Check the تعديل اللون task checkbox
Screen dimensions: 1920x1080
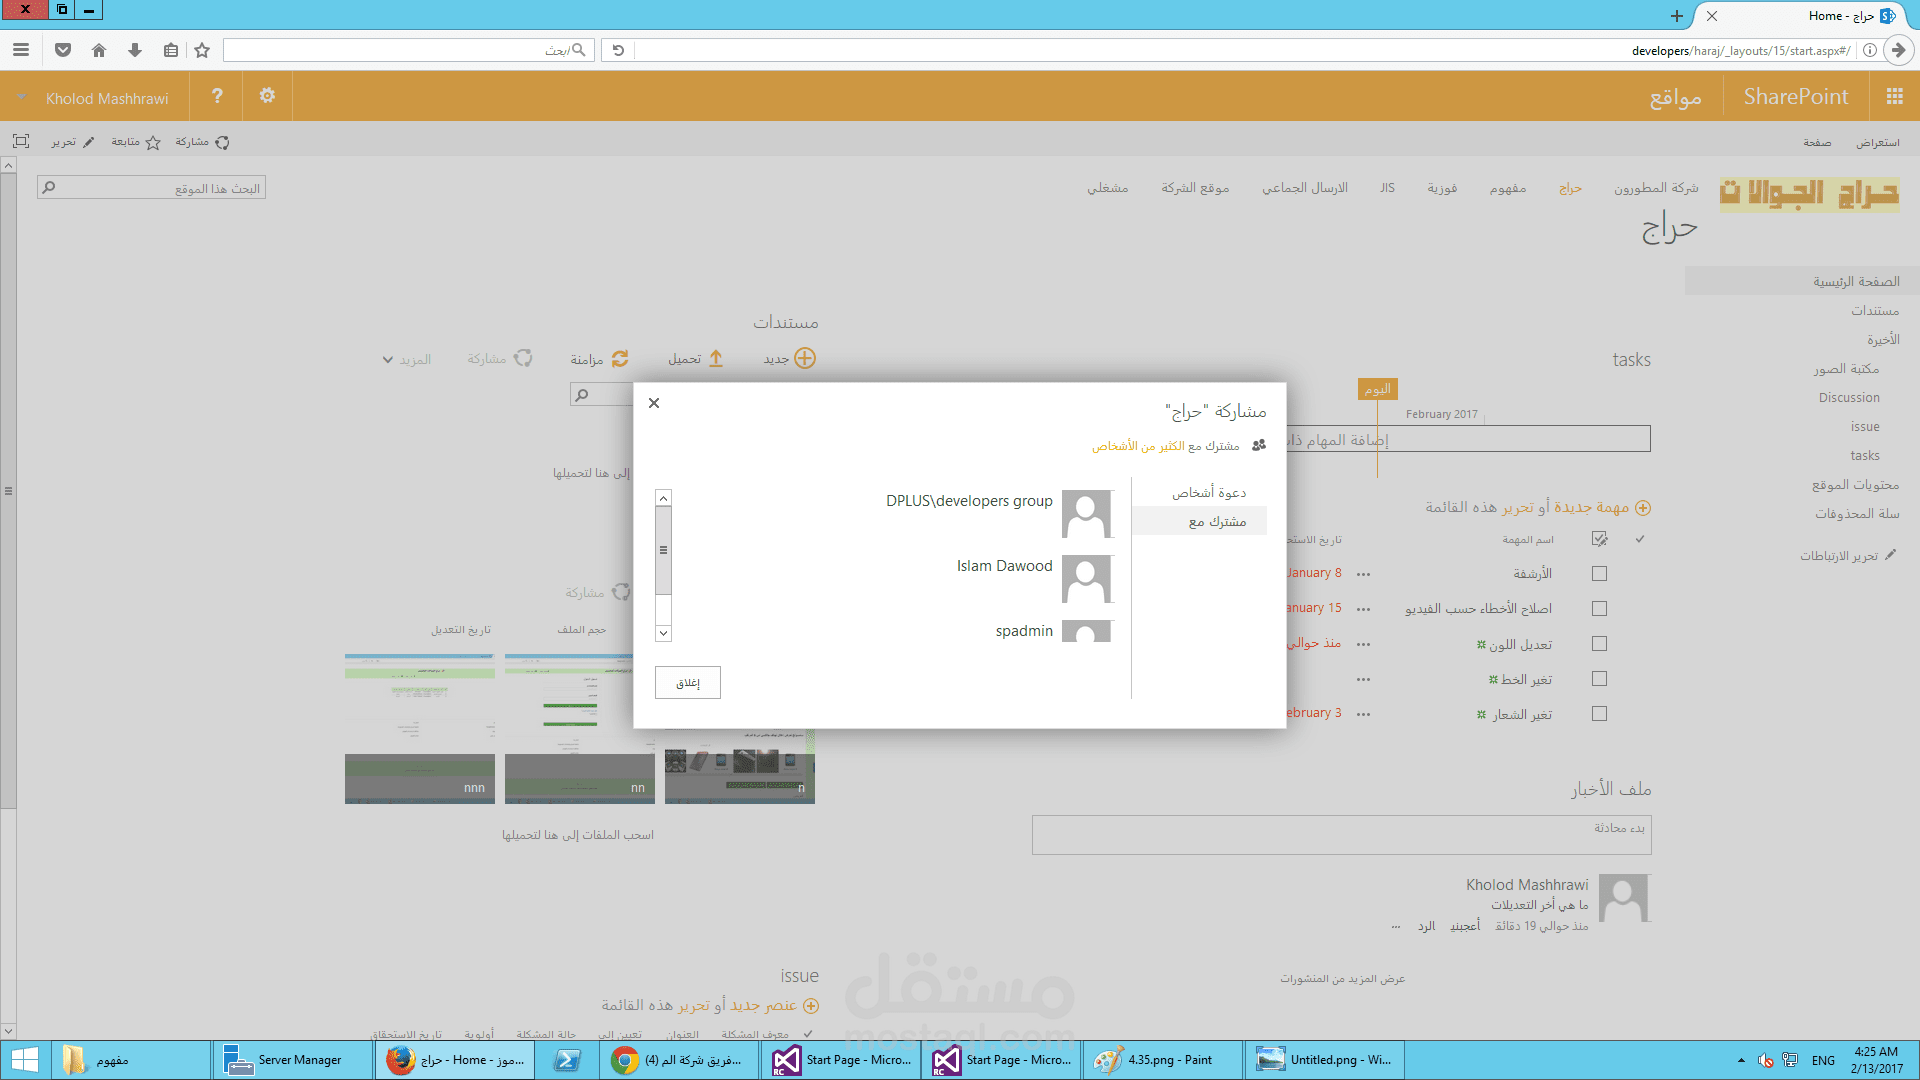click(1599, 644)
